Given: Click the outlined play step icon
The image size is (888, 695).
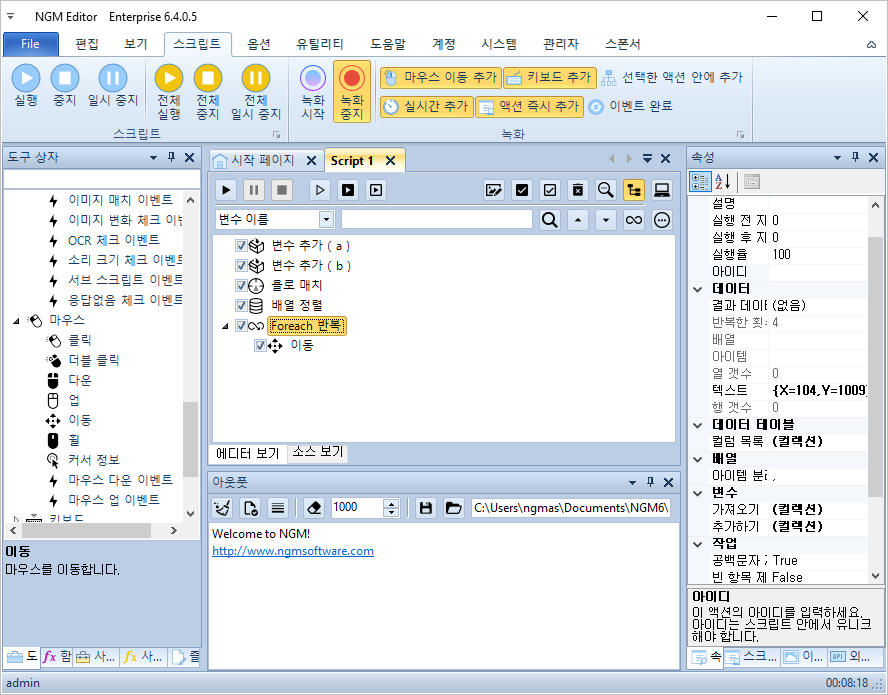Looking at the screenshot, I should click(319, 190).
